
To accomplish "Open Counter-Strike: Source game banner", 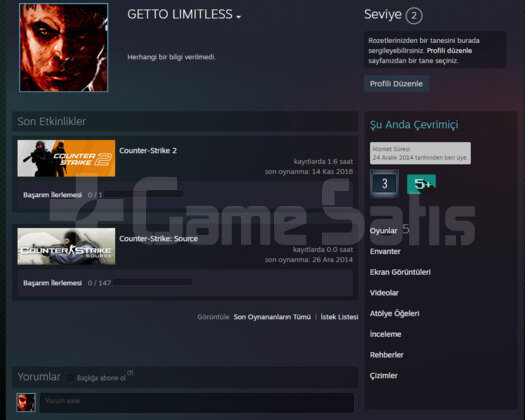I will coord(66,246).
